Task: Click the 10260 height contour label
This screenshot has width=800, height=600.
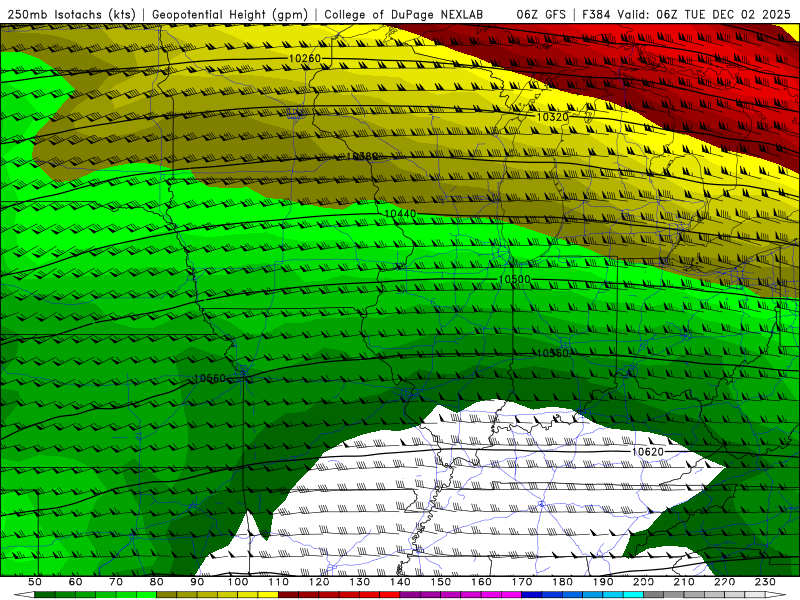Action: pos(305,58)
